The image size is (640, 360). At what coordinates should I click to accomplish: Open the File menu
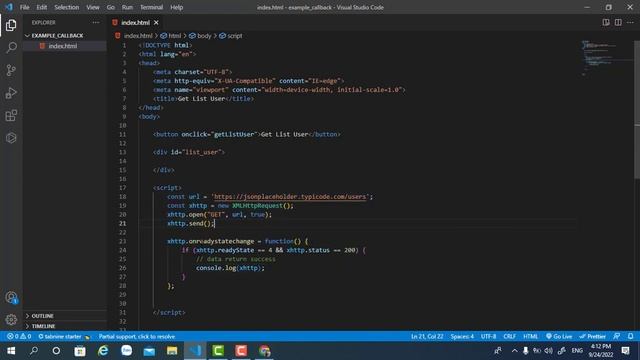click(x=24, y=7)
